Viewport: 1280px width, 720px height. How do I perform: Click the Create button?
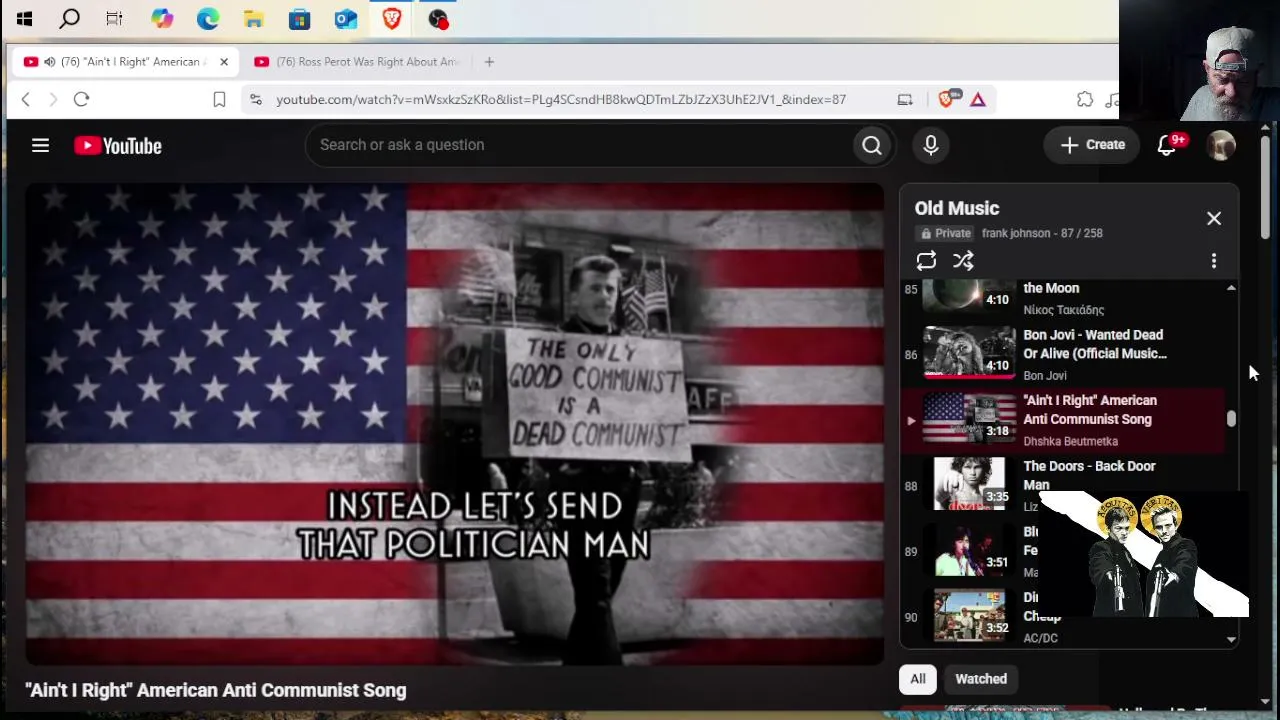pos(1092,145)
